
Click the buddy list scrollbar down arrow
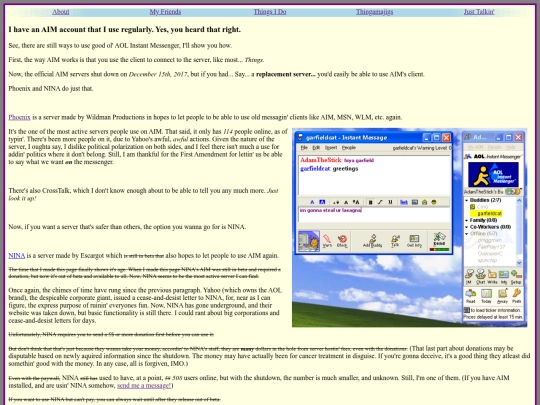(x=519, y=263)
